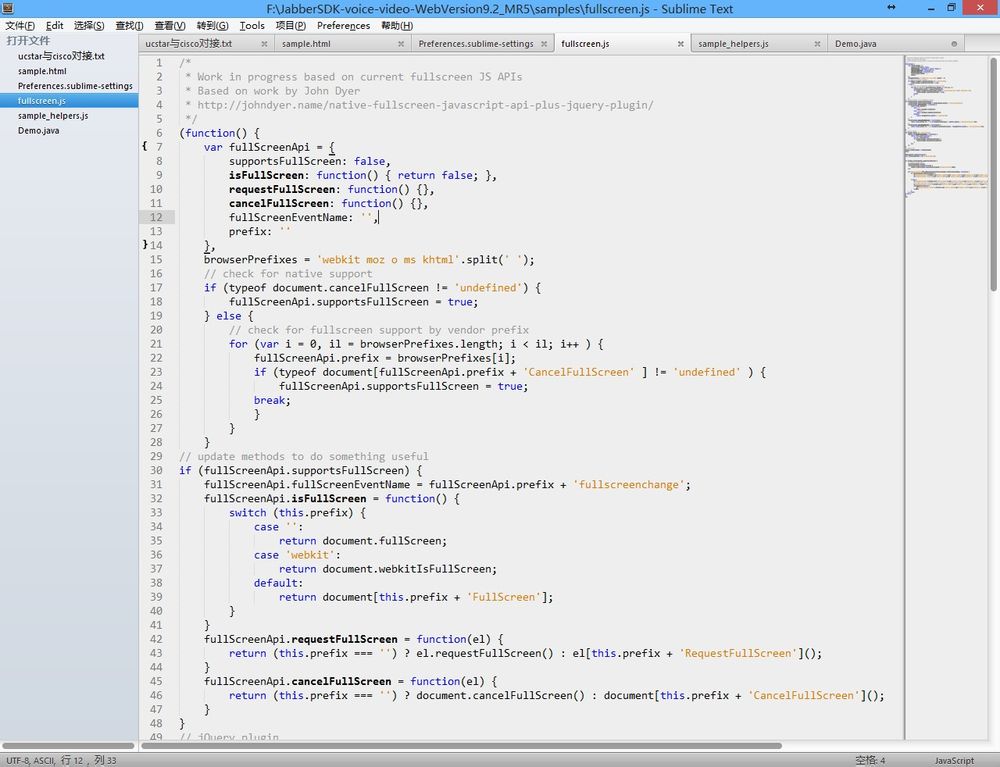The width and height of the screenshot is (1000, 767).
Task: Click 'Based on work by John Dyer' comment
Action: coord(279,91)
